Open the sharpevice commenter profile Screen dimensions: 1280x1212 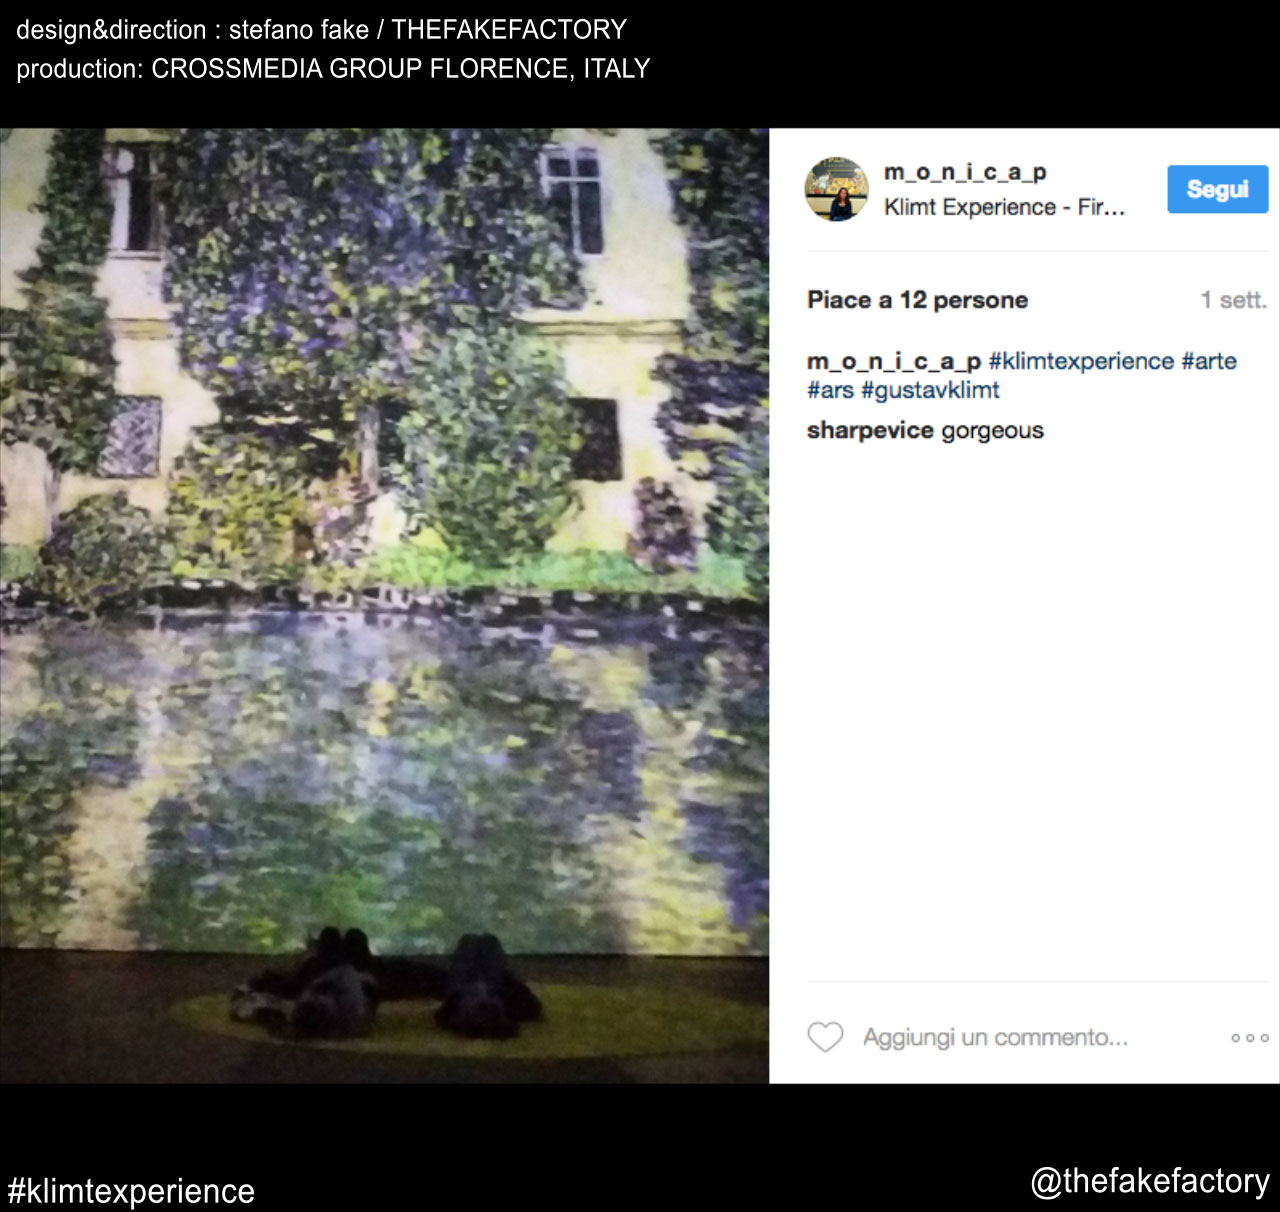[870, 430]
